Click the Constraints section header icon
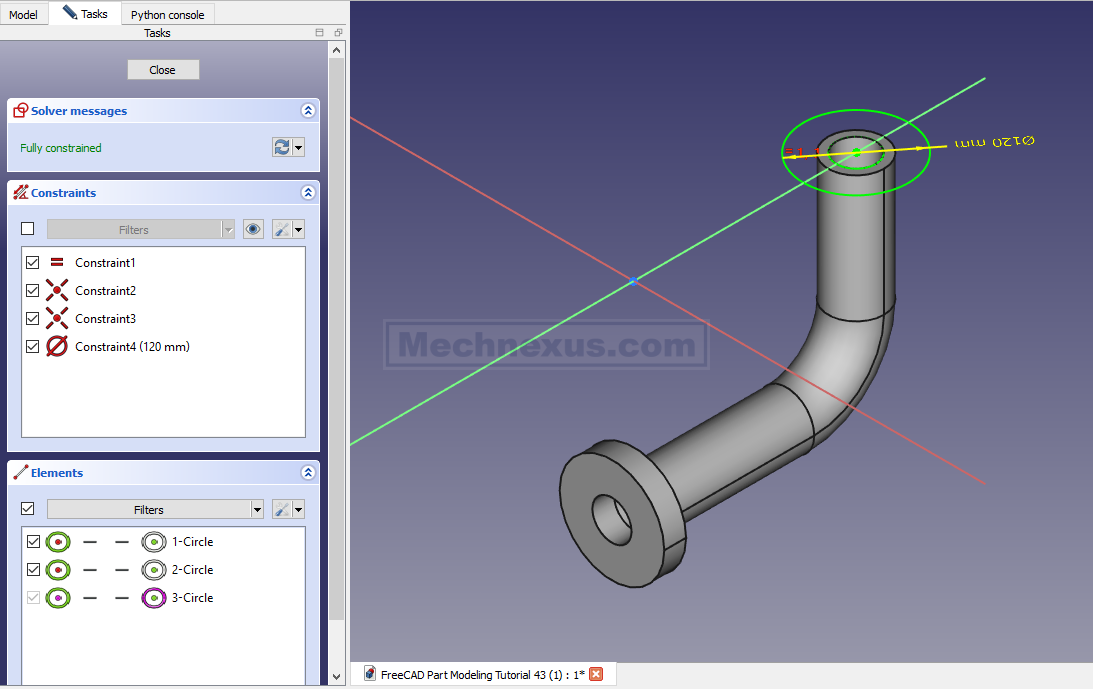This screenshot has height=689, width=1093. click(x=21, y=192)
